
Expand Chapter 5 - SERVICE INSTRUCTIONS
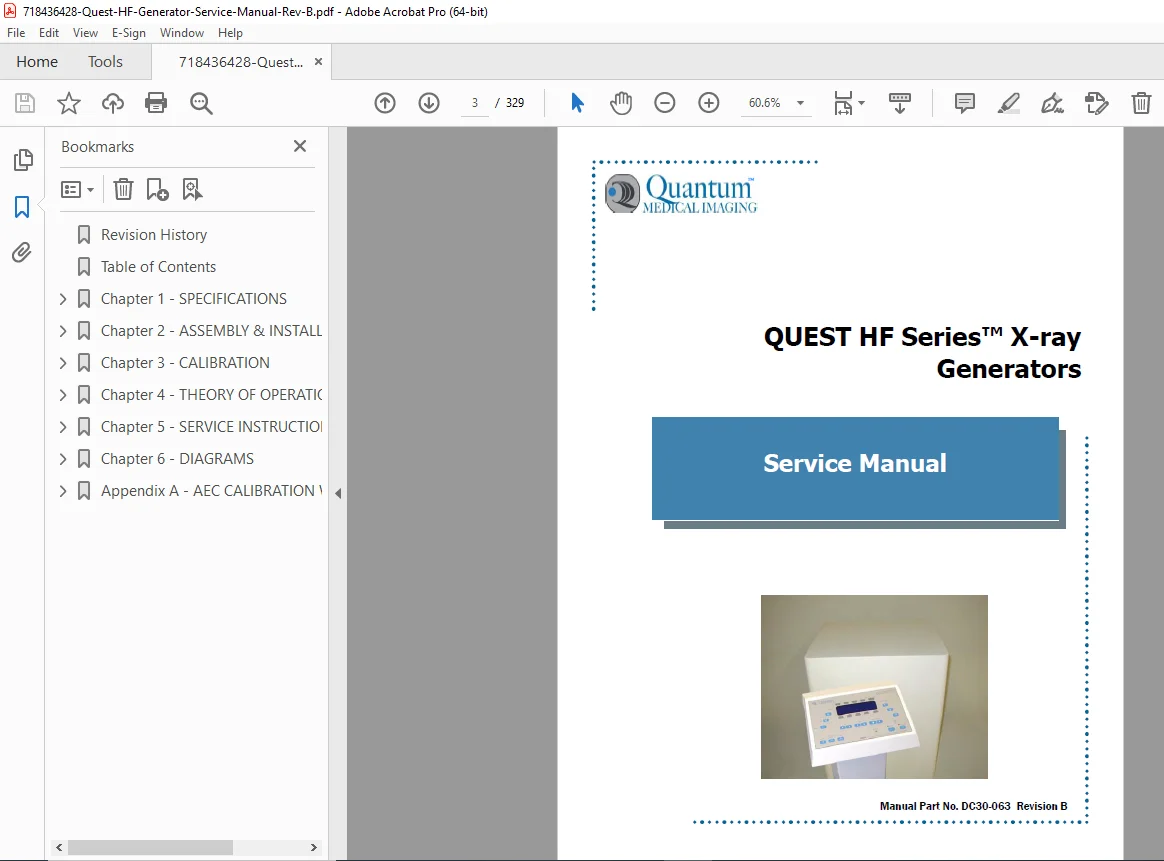coord(63,427)
